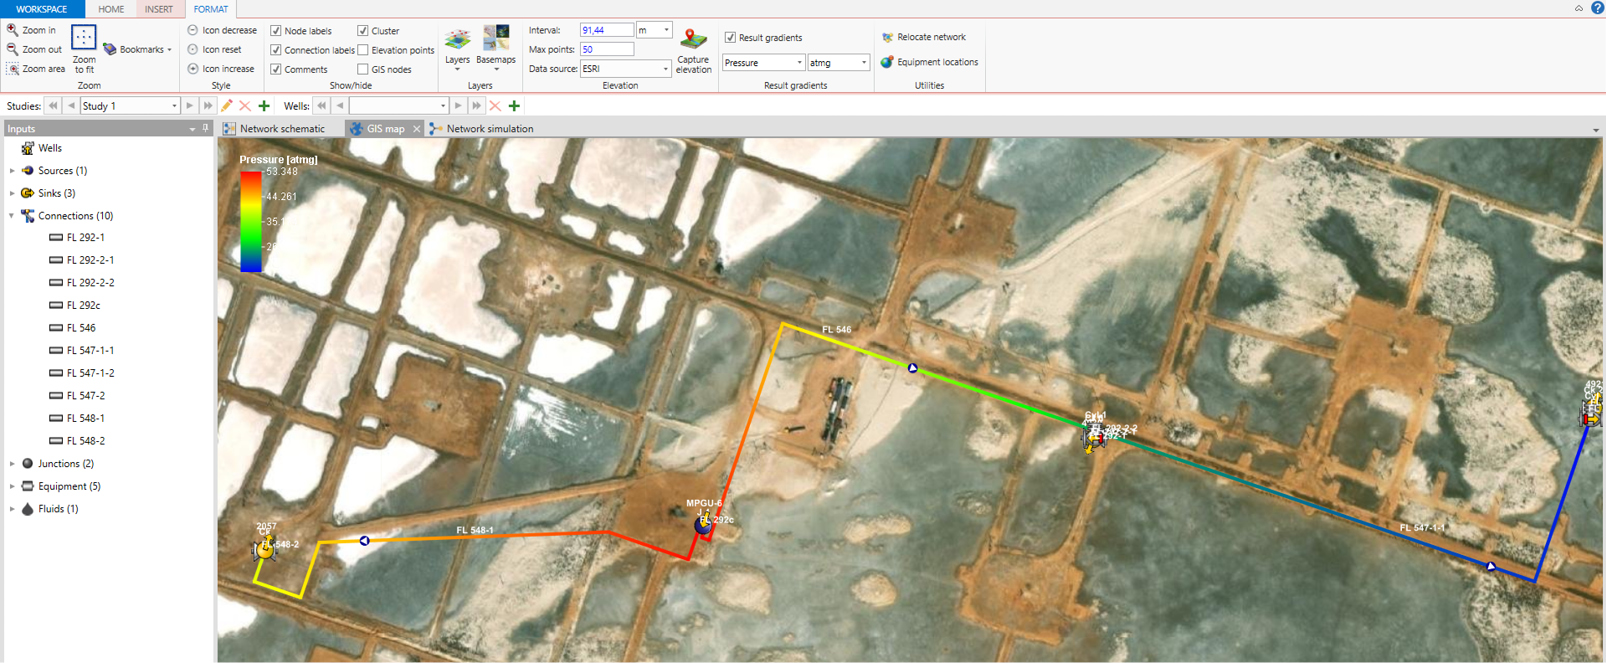Screen dimensions: 1606x663
Task: Switch to the Network schematic tab
Action: [x=275, y=129]
